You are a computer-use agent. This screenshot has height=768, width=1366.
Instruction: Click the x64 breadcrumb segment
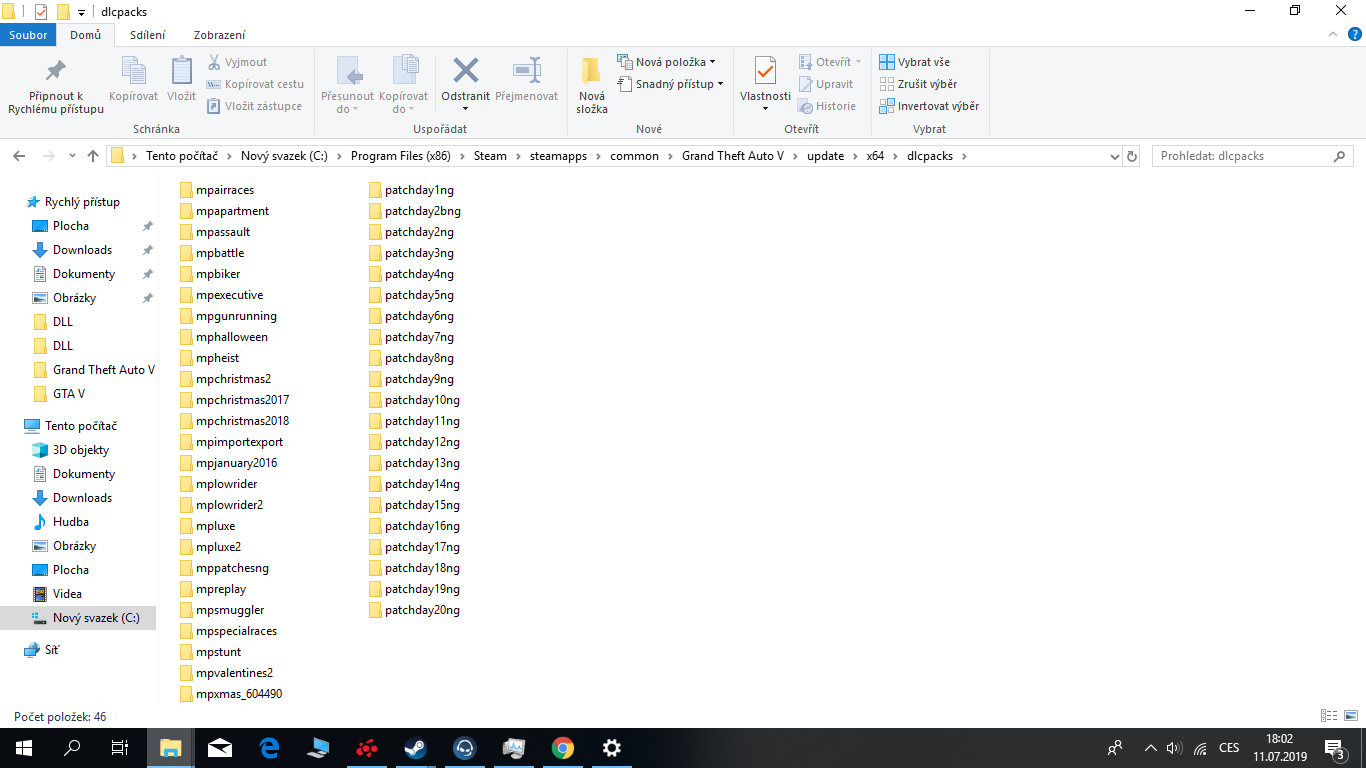tap(875, 156)
